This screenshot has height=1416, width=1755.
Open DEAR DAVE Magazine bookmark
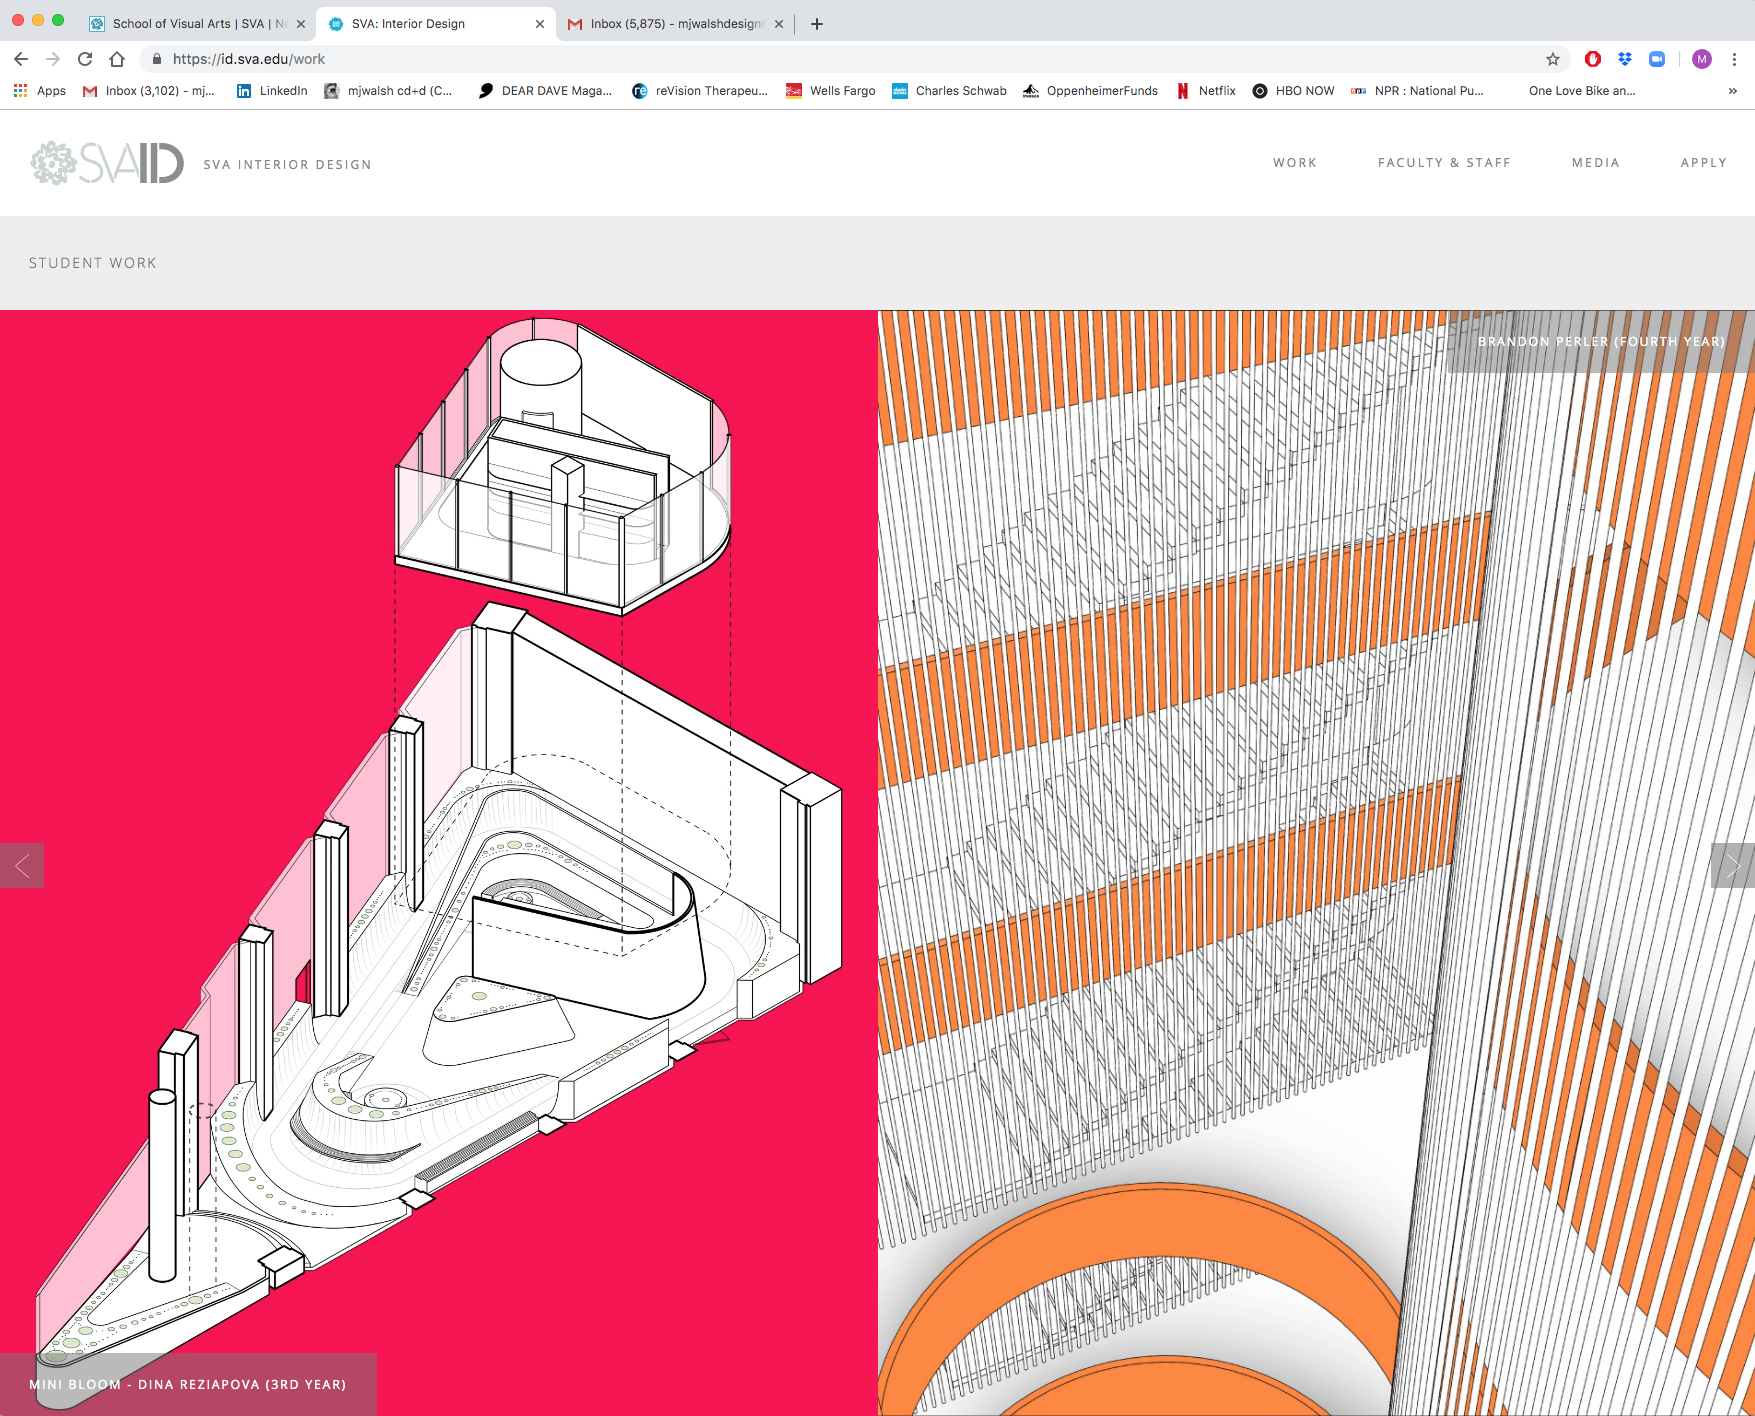tap(545, 91)
